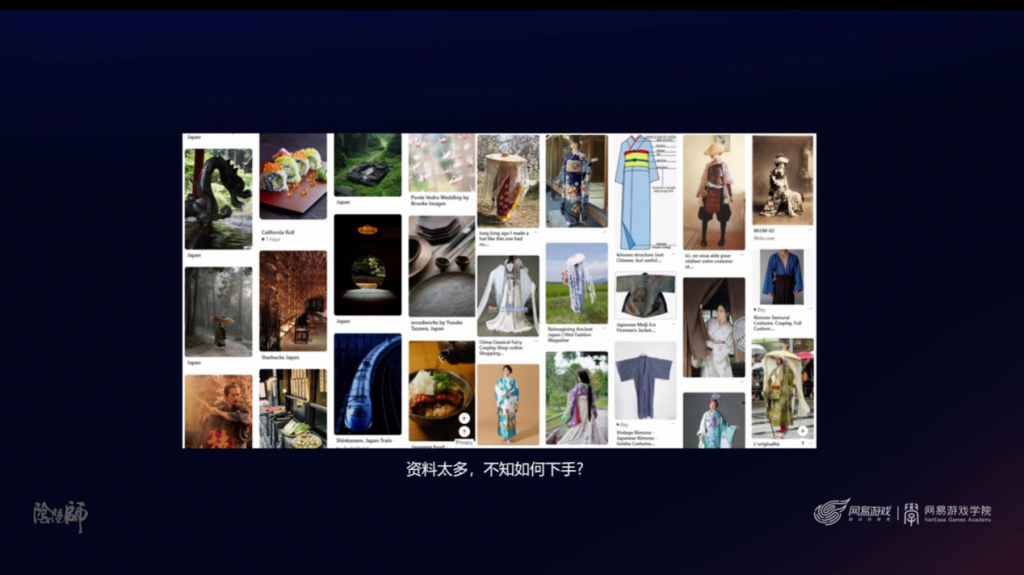Open the dragon statue pin

(x=218, y=198)
